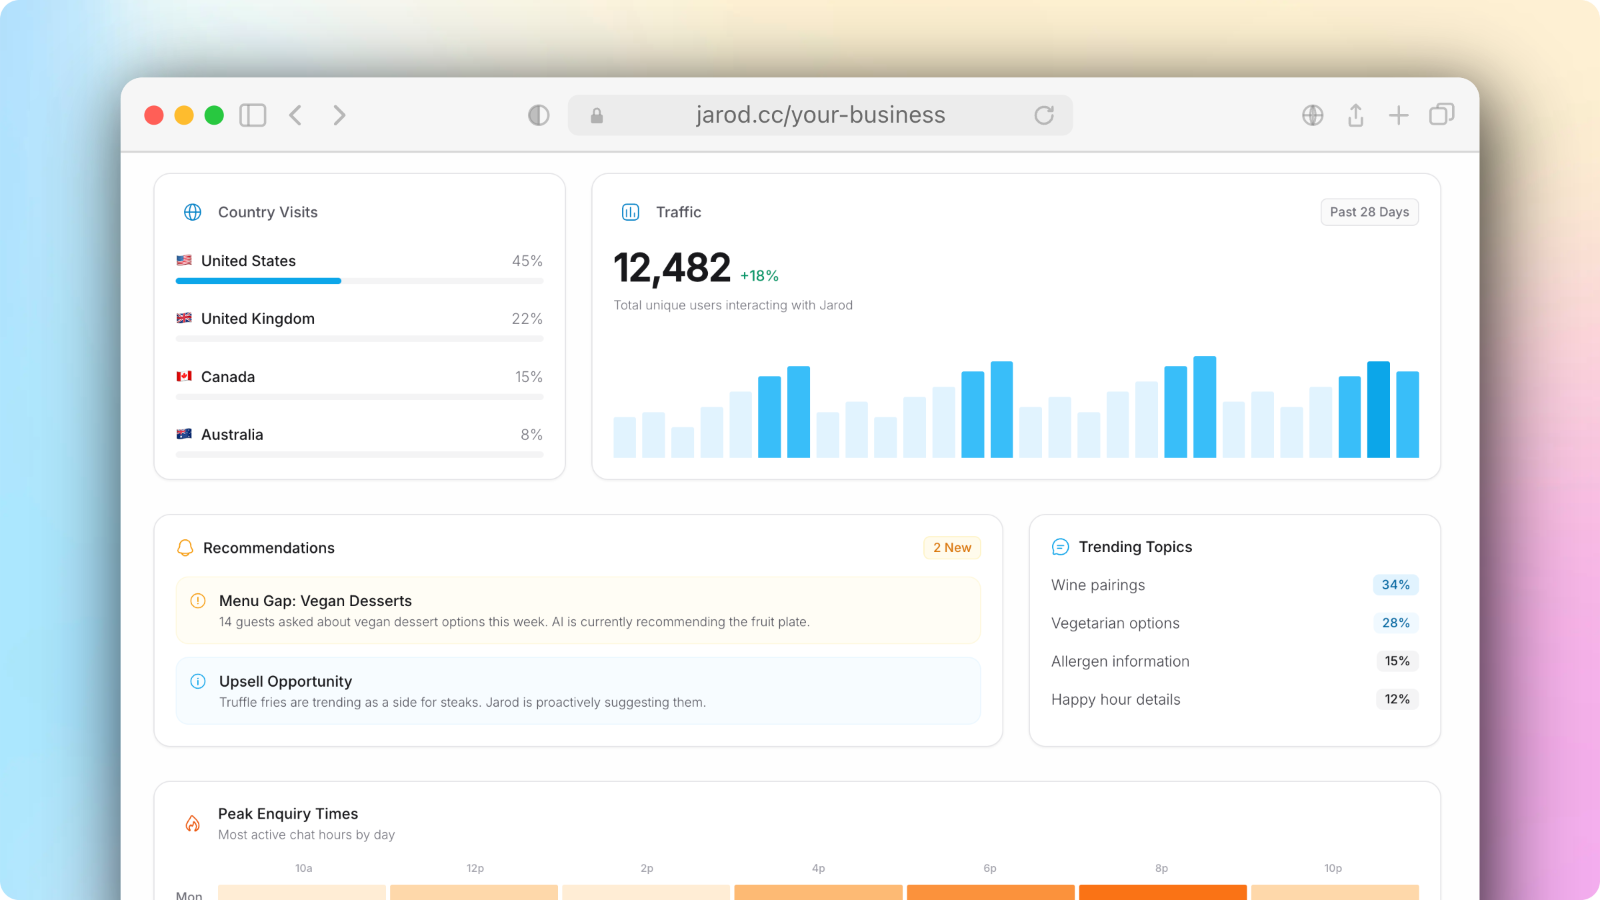This screenshot has width=1600, height=900.
Task: Click the Traffic chart icon
Action: click(631, 212)
